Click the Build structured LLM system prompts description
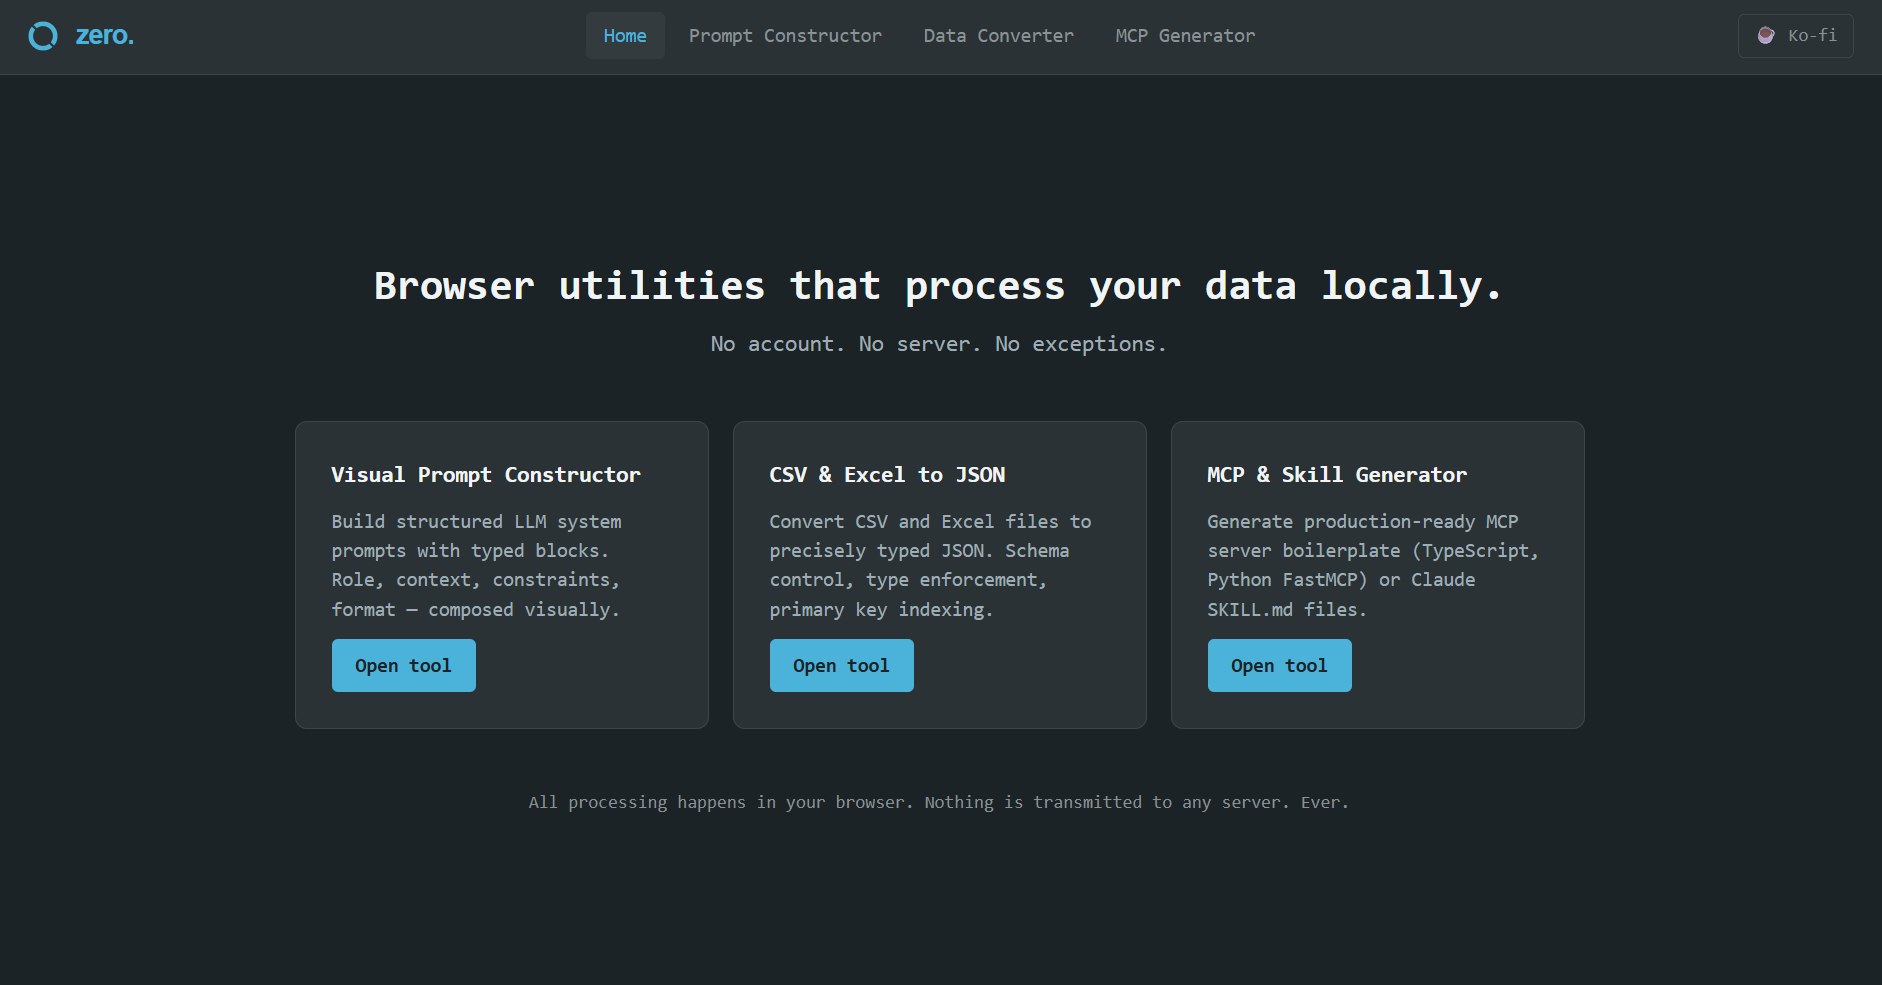The height and width of the screenshot is (985, 1882). (477, 565)
